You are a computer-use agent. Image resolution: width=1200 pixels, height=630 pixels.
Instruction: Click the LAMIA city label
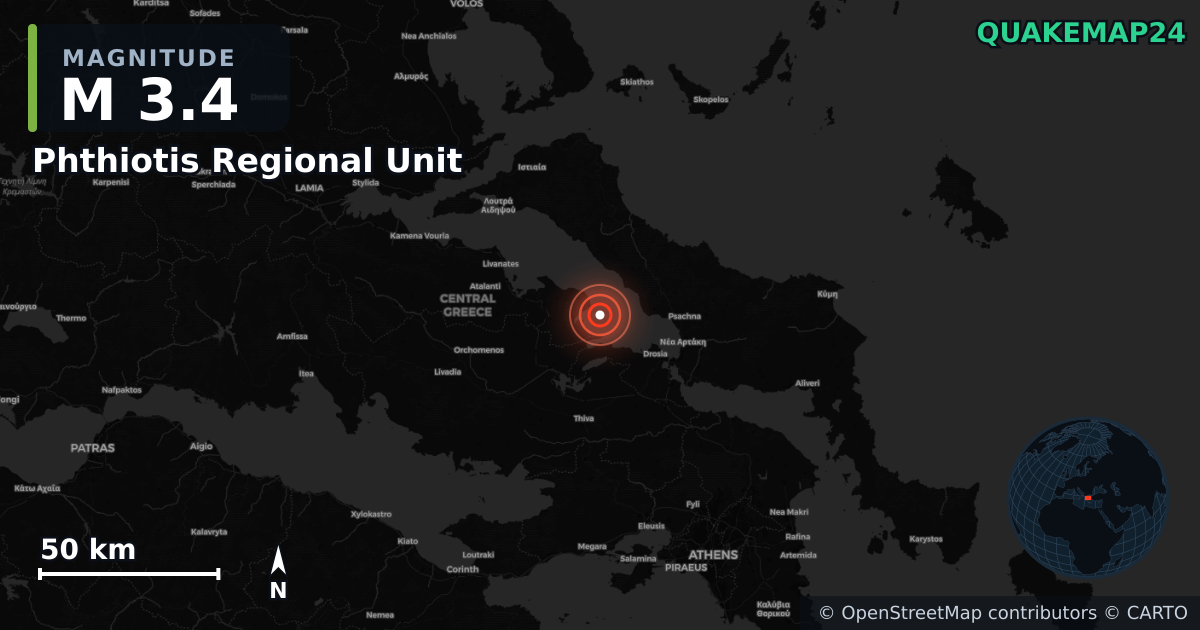click(x=310, y=188)
